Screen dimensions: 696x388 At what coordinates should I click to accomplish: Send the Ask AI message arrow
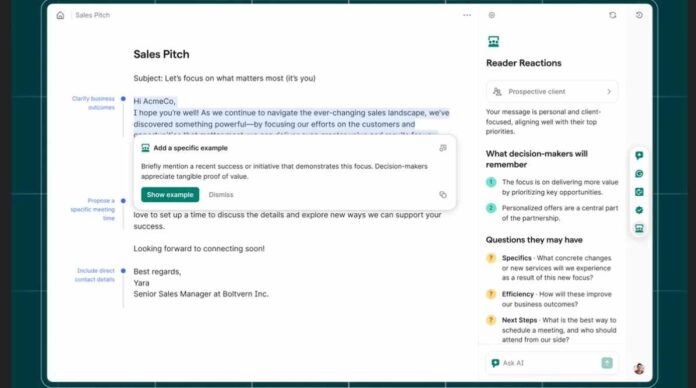607,363
